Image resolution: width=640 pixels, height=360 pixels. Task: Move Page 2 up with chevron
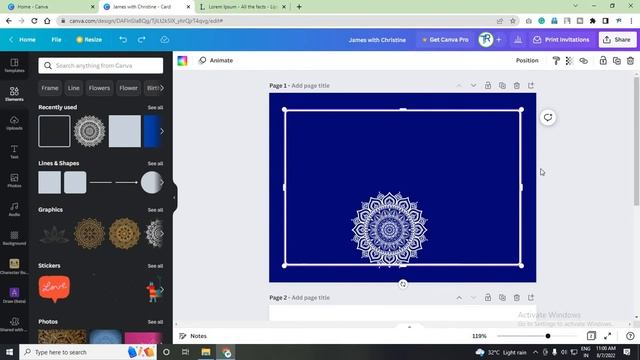click(x=459, y=298)
